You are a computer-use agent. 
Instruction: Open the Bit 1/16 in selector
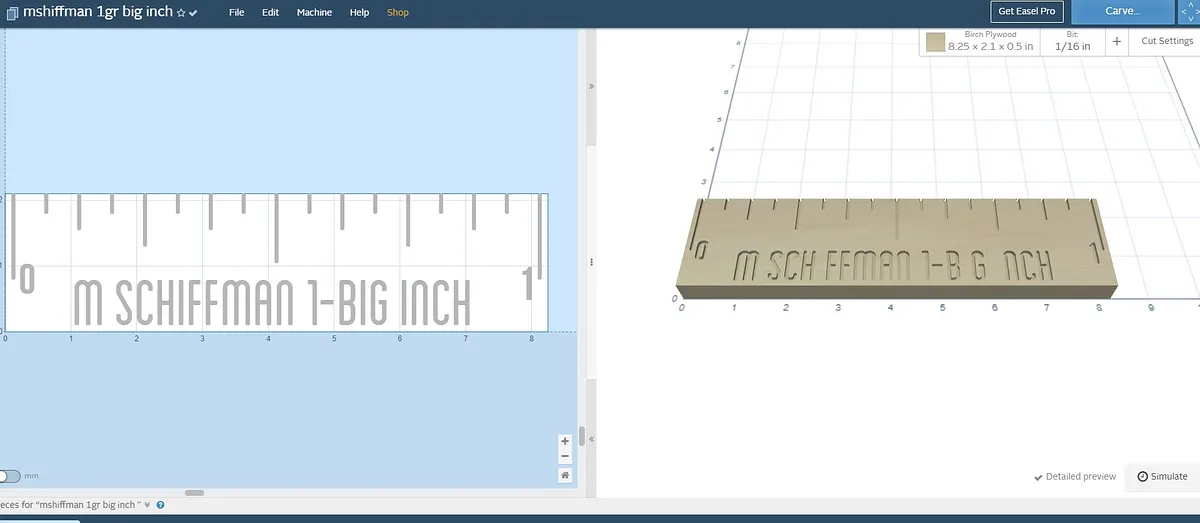1072,41
